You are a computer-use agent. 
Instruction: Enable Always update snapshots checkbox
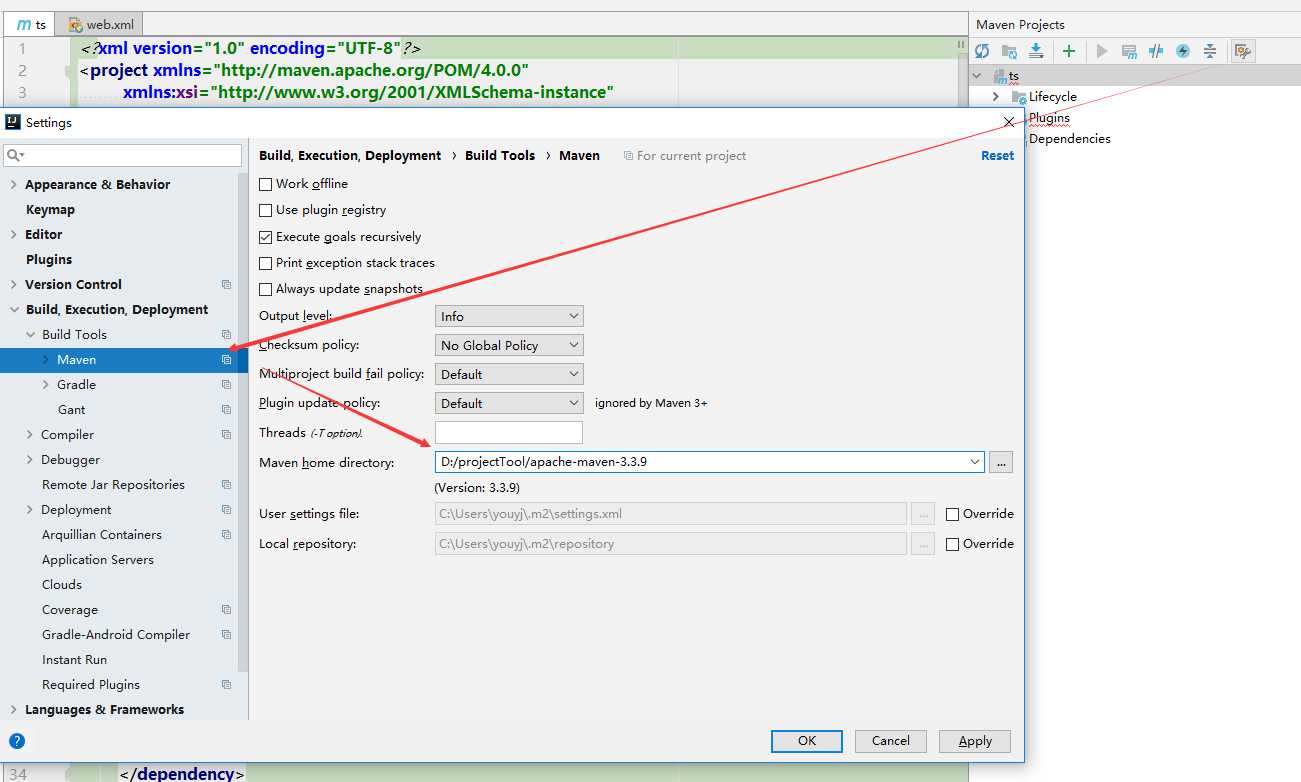pos(266,289)
